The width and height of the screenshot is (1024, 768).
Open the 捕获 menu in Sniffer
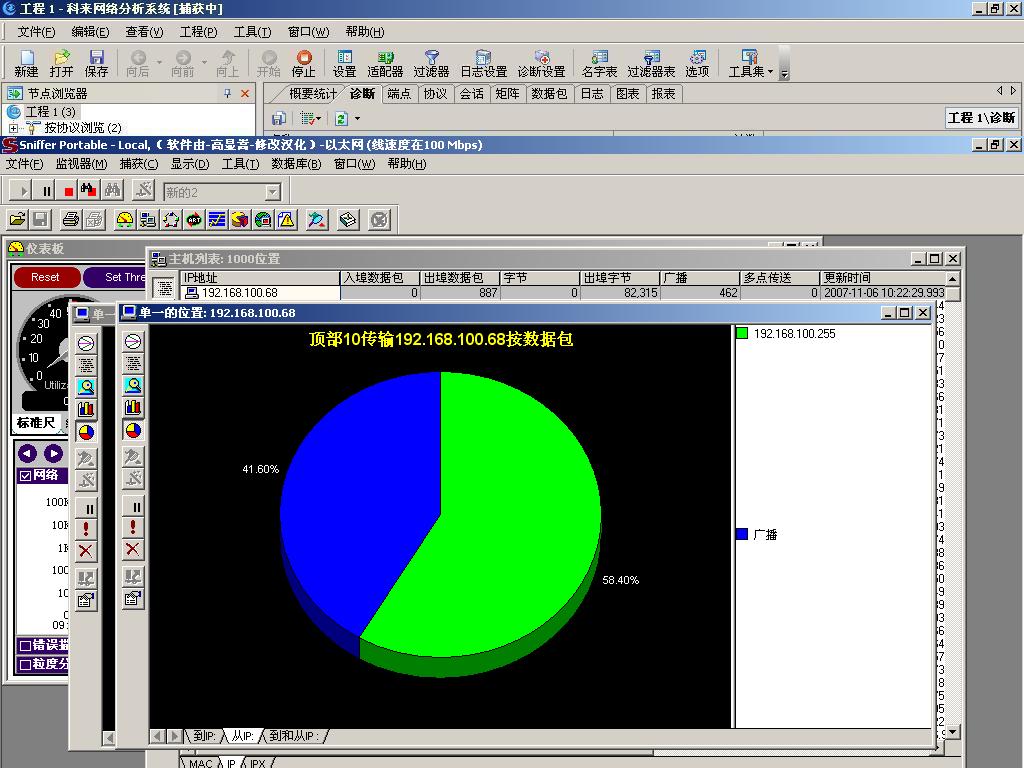pyautogui.click(x=138, y=164)
